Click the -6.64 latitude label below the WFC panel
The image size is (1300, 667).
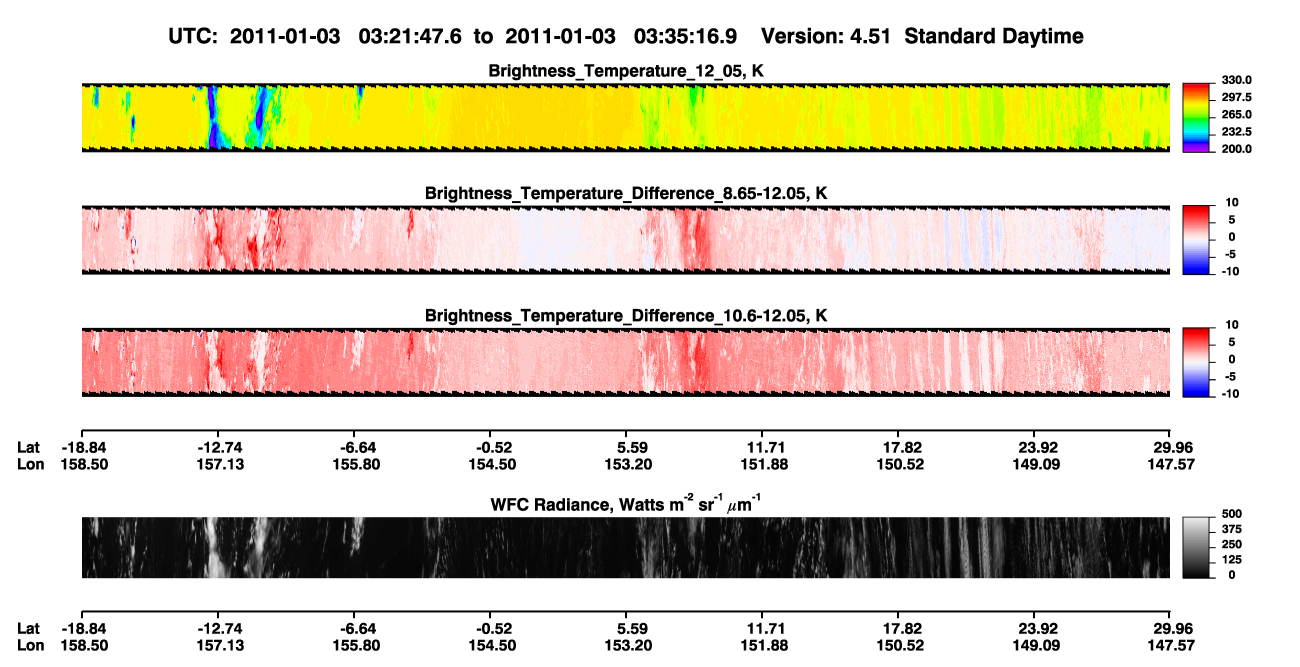click(x=353, y=628)
